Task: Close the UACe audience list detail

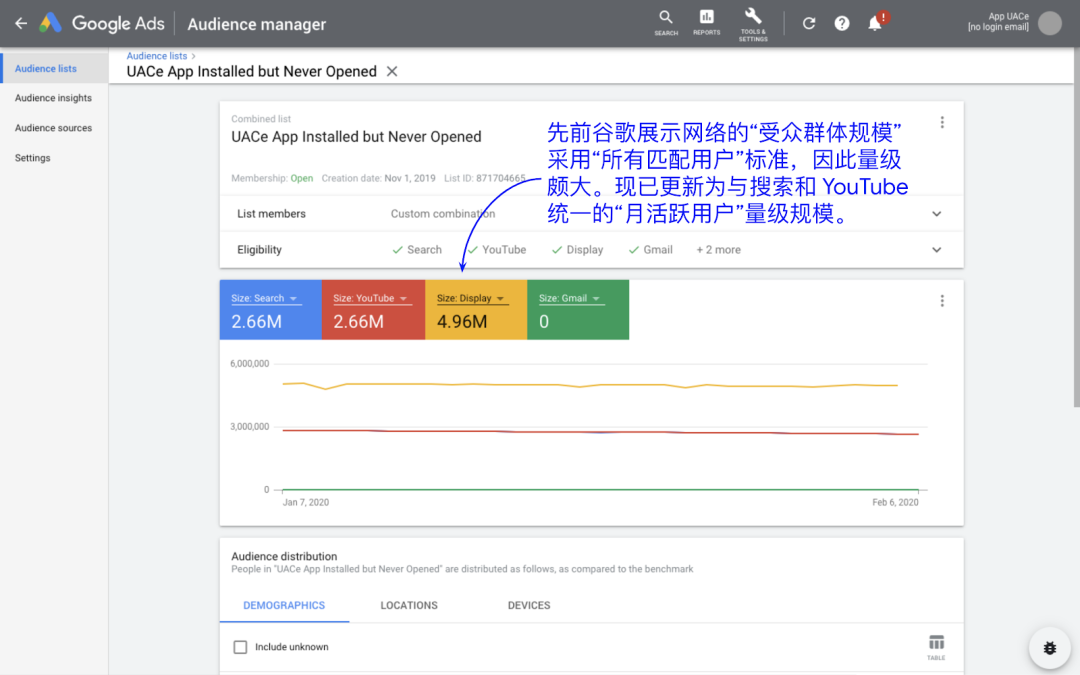Action: (x=392, y=71)
